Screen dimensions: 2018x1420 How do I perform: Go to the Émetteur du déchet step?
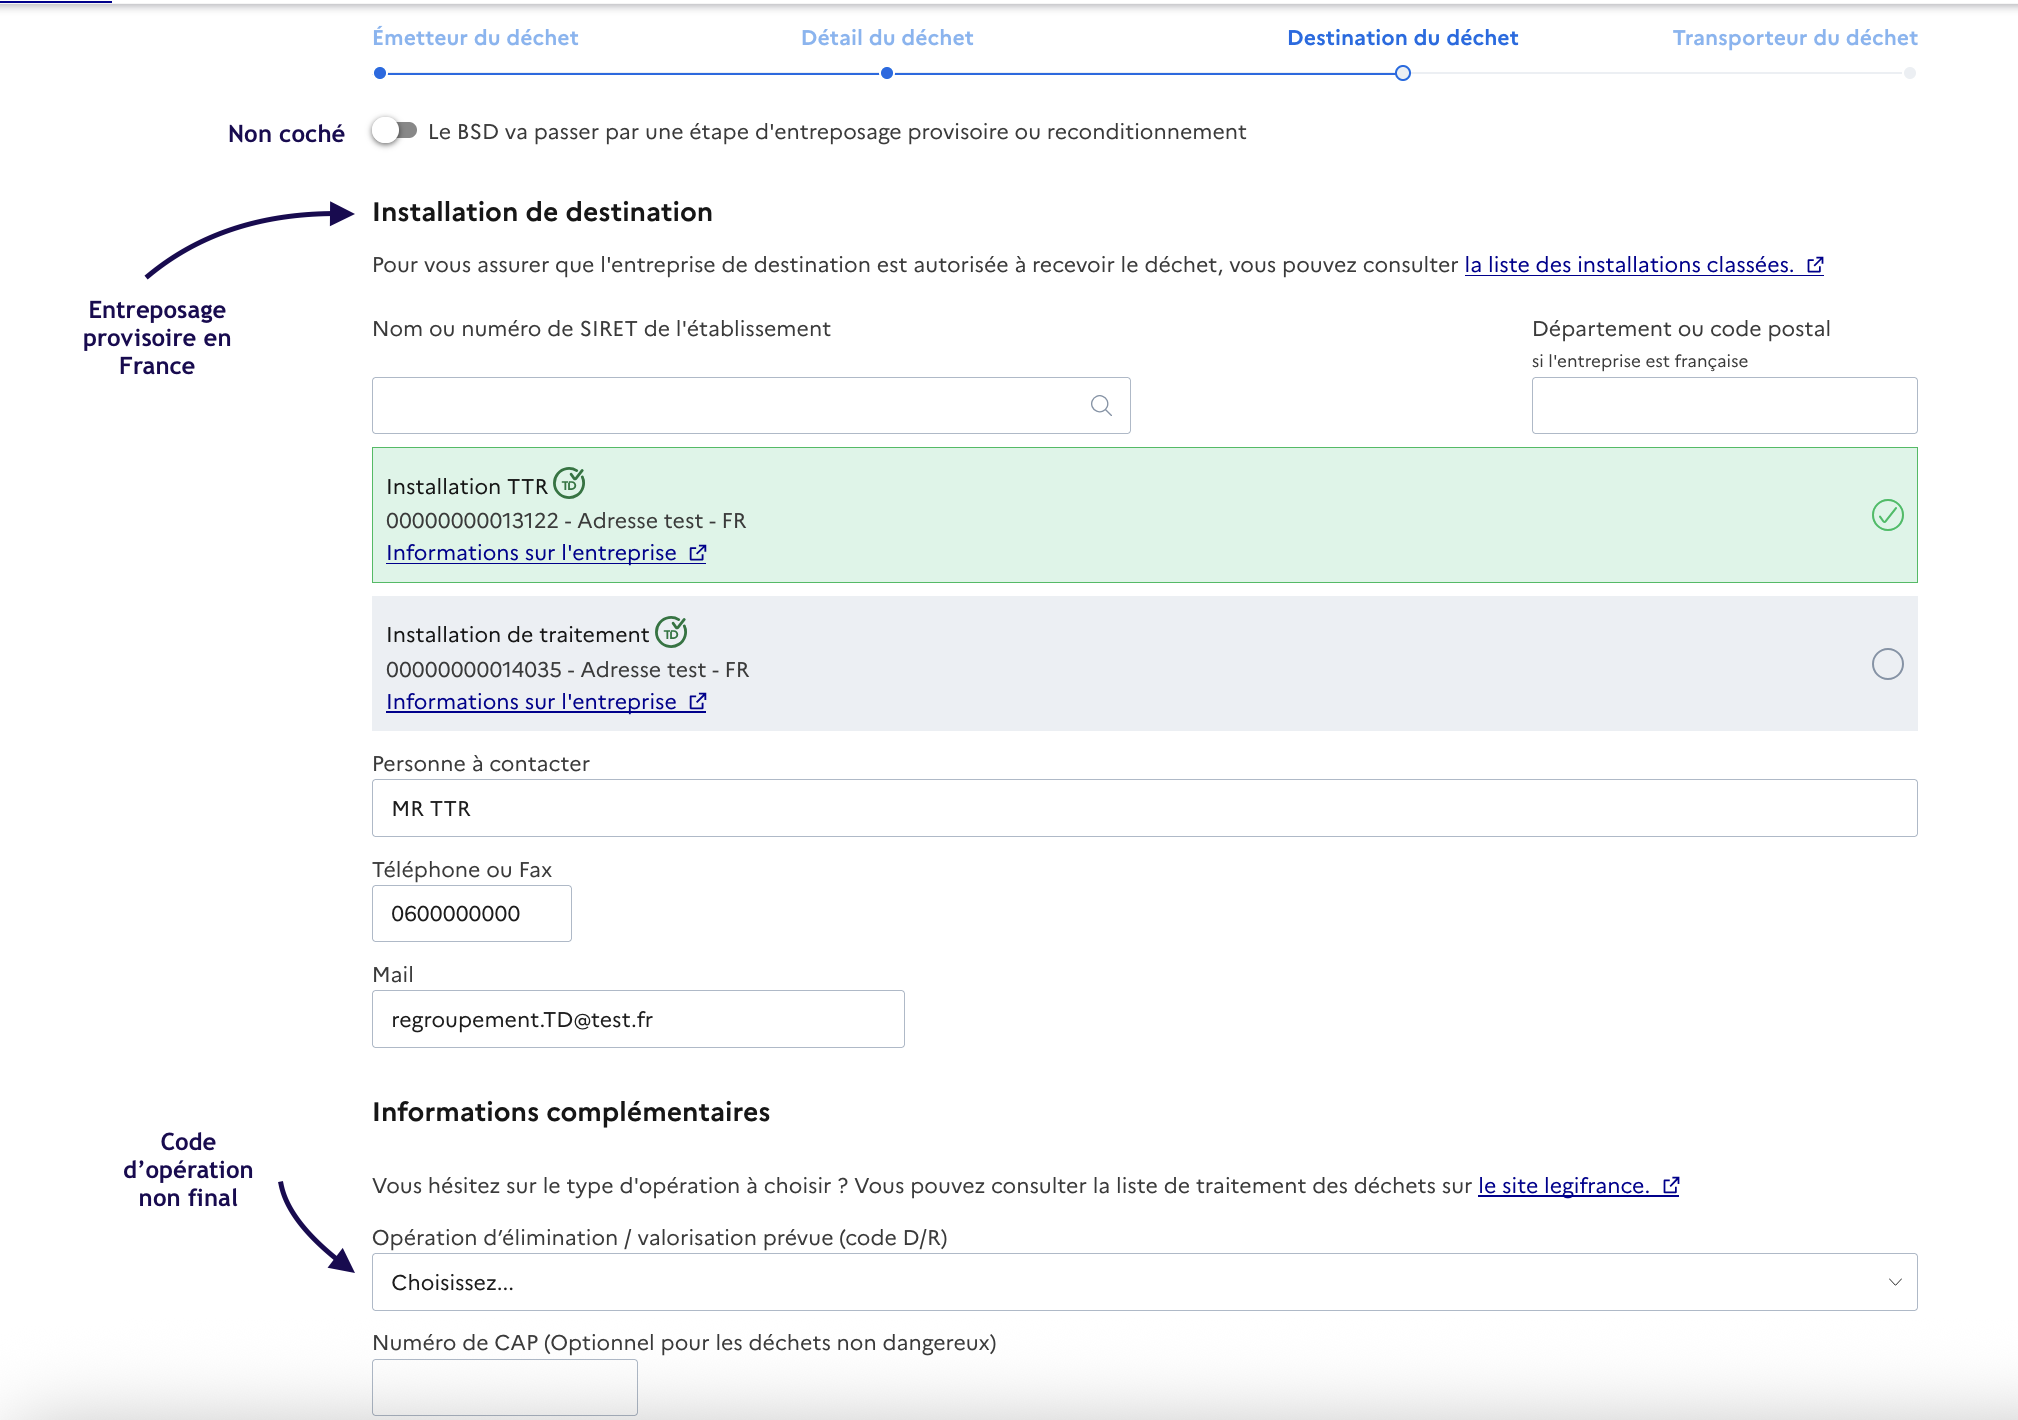tap(475, 38)
